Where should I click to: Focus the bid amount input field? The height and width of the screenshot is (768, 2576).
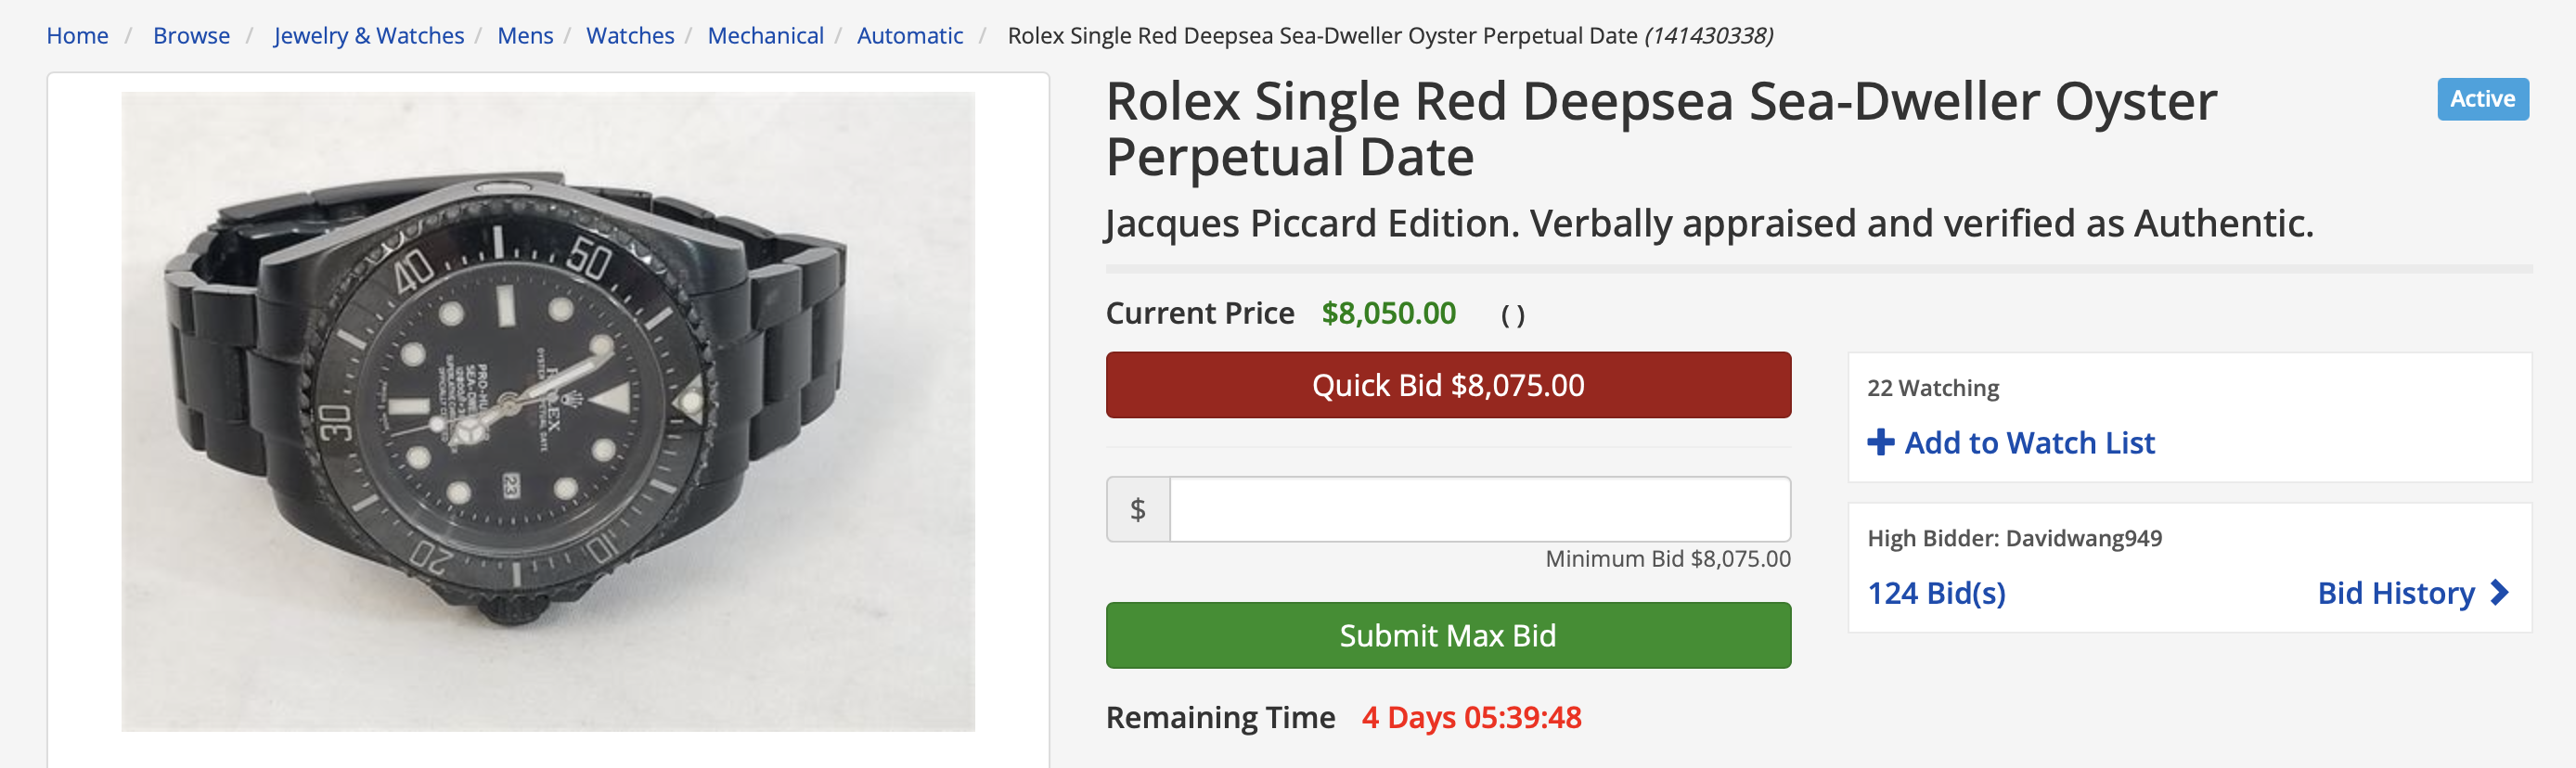pyautogui.click(x=1479, y=509)
